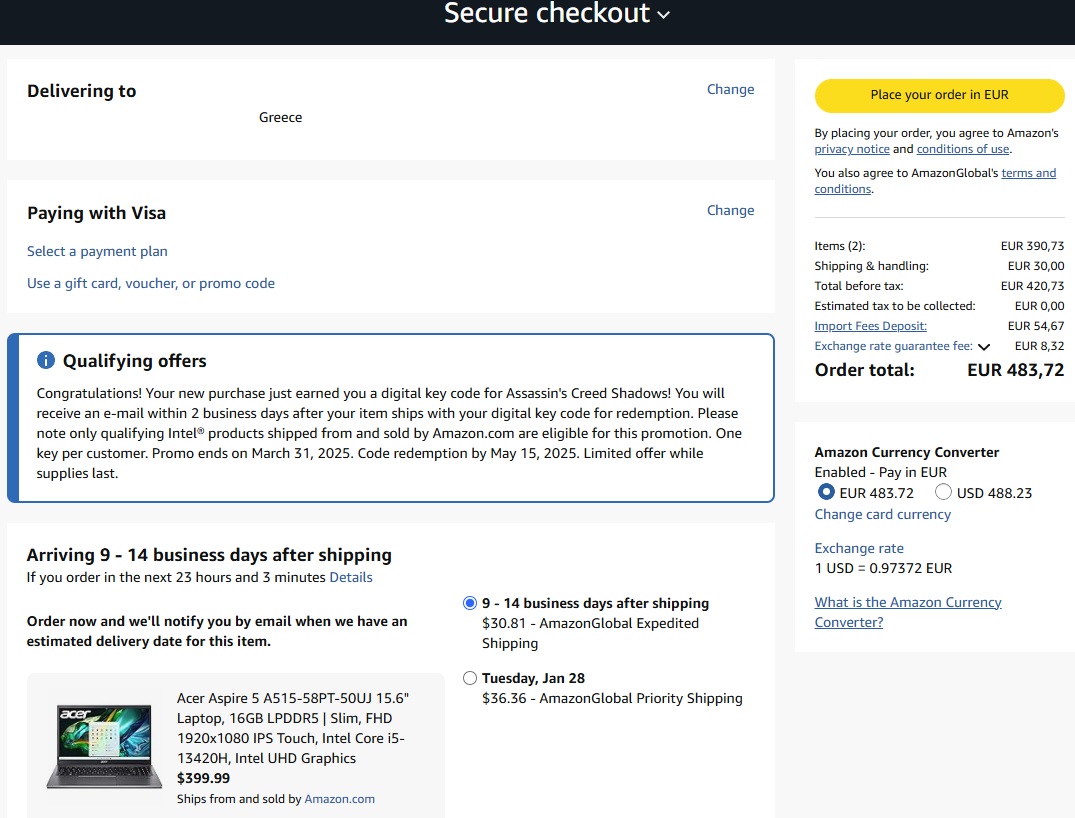
Task: Open the conditions of use link
Action: pos(963,149)
